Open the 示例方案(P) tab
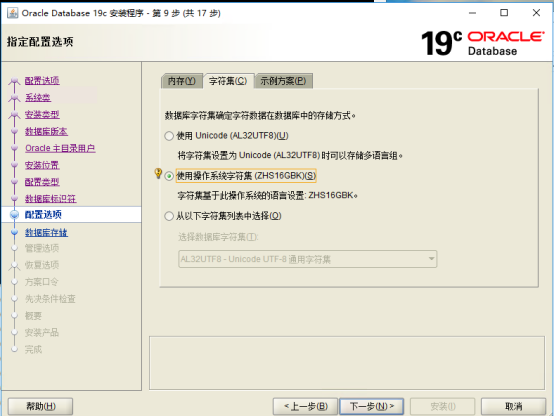This screenshot has height=416, width=554. (x=283, y=81)
